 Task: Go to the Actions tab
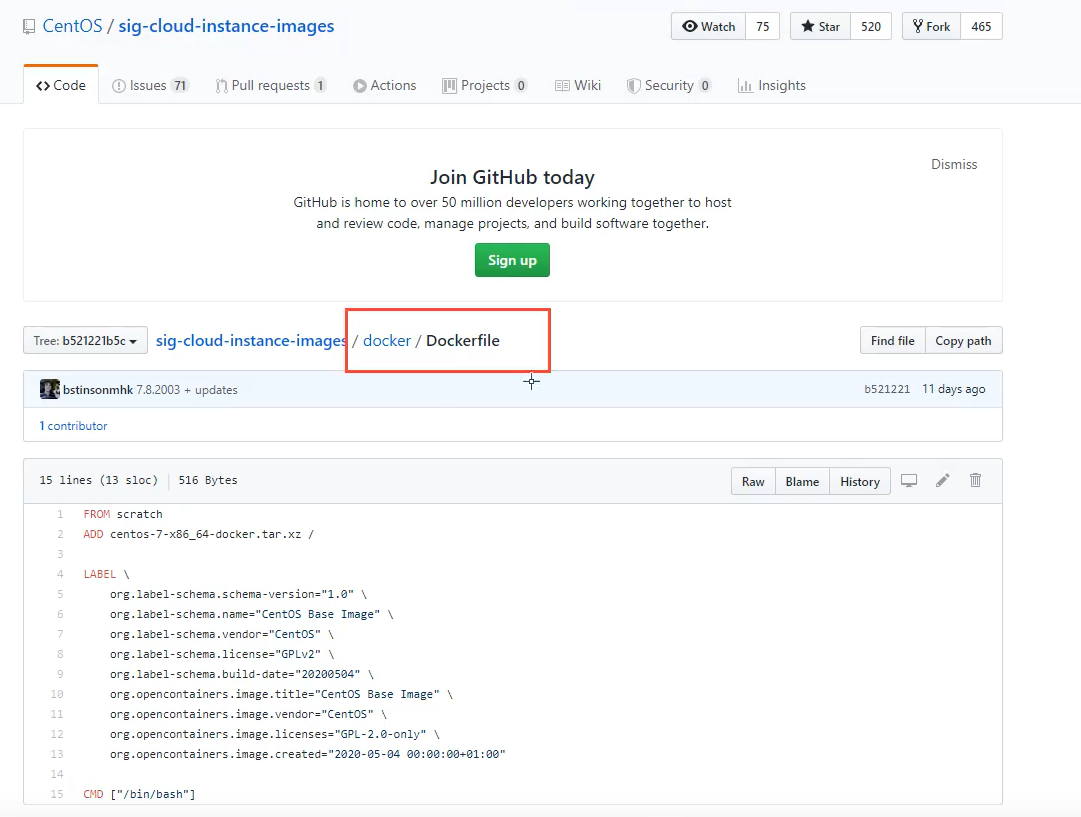385,85
